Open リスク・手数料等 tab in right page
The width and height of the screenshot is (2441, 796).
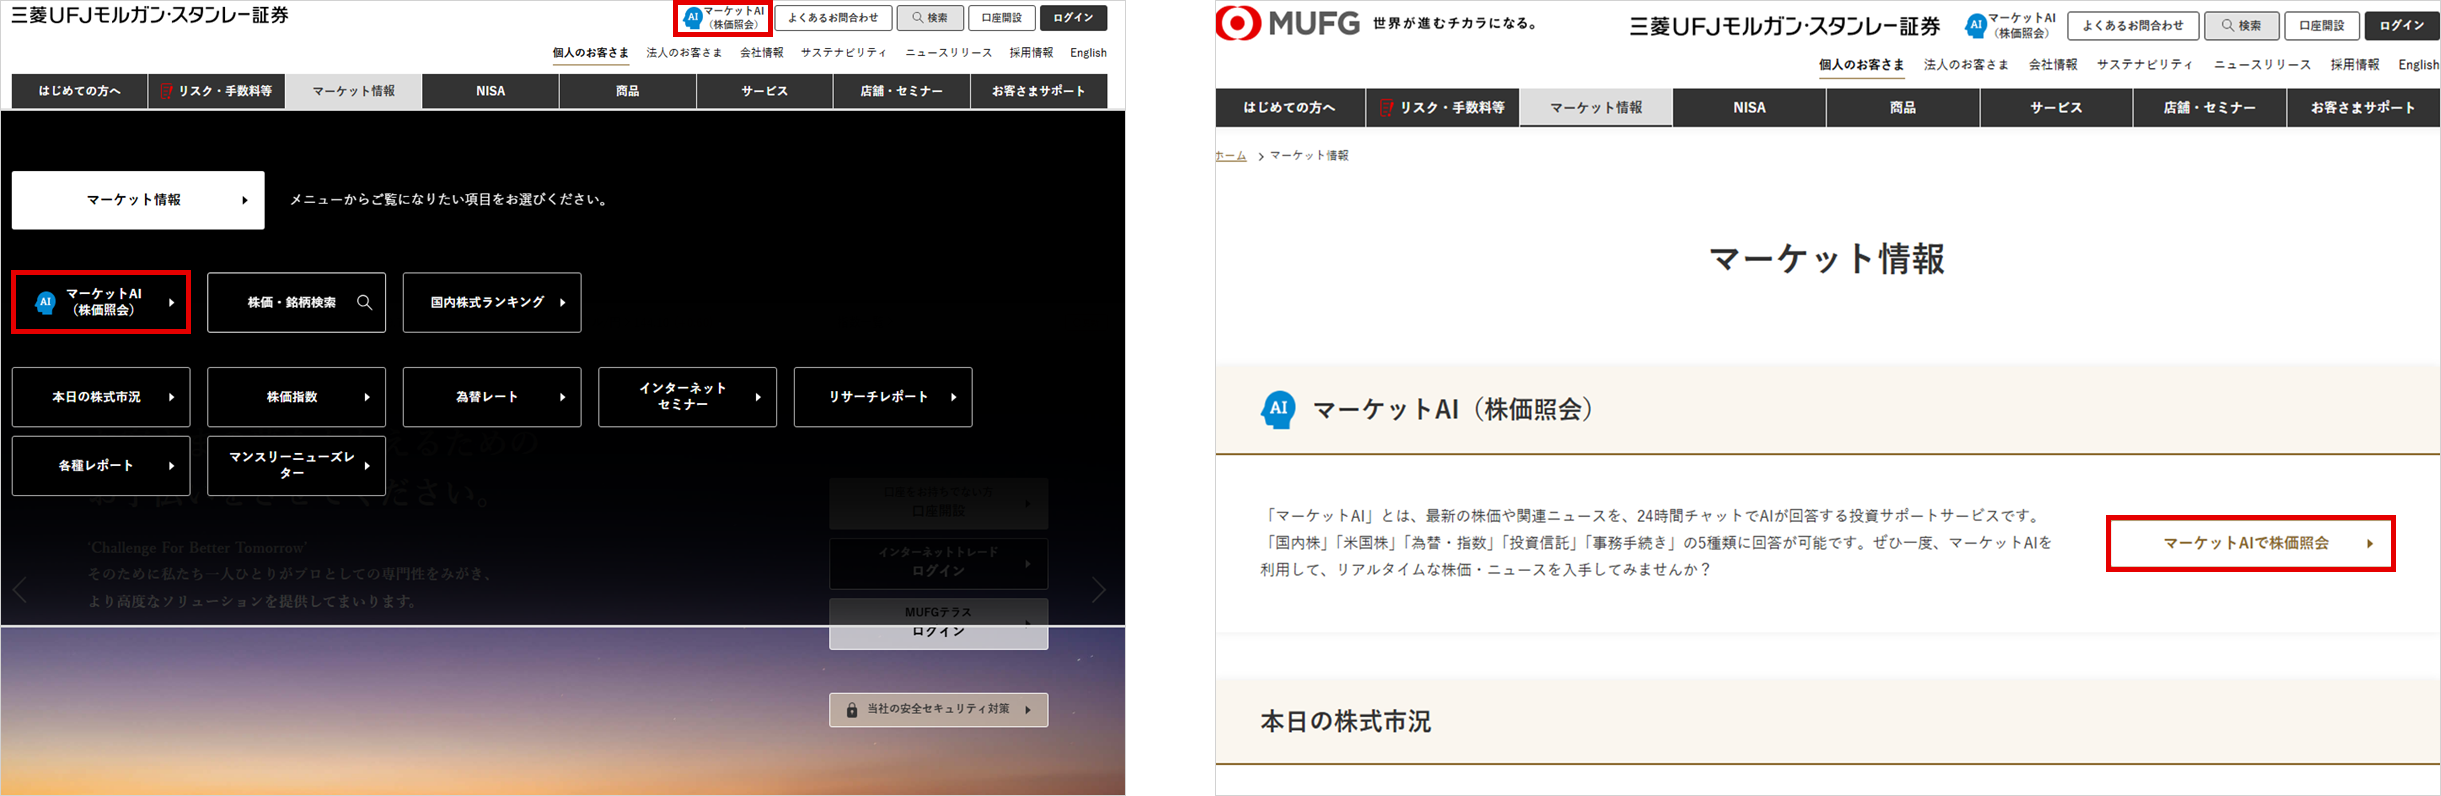click(1443, 108)
